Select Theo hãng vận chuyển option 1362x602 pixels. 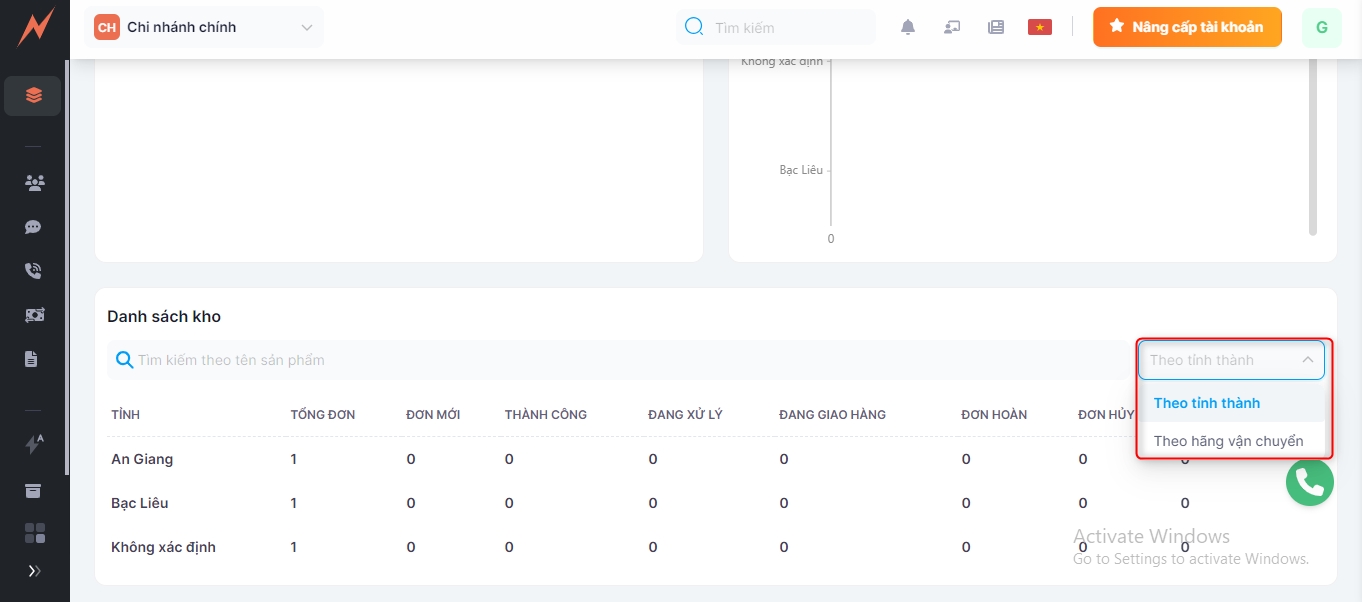coord(1228,441)
